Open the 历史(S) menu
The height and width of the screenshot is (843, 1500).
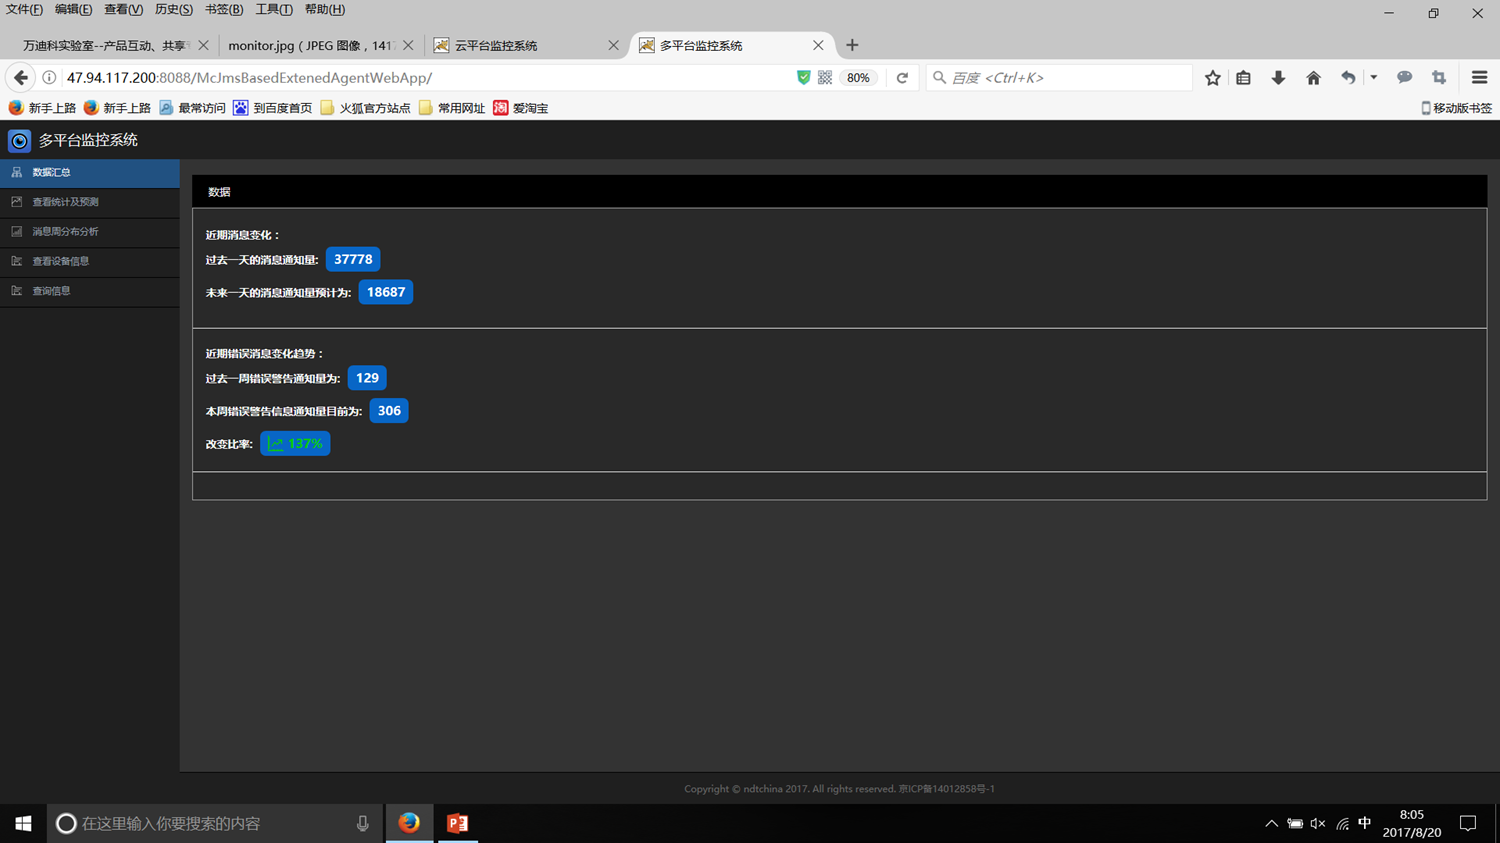pyautogui.click(x=173, y=10)
